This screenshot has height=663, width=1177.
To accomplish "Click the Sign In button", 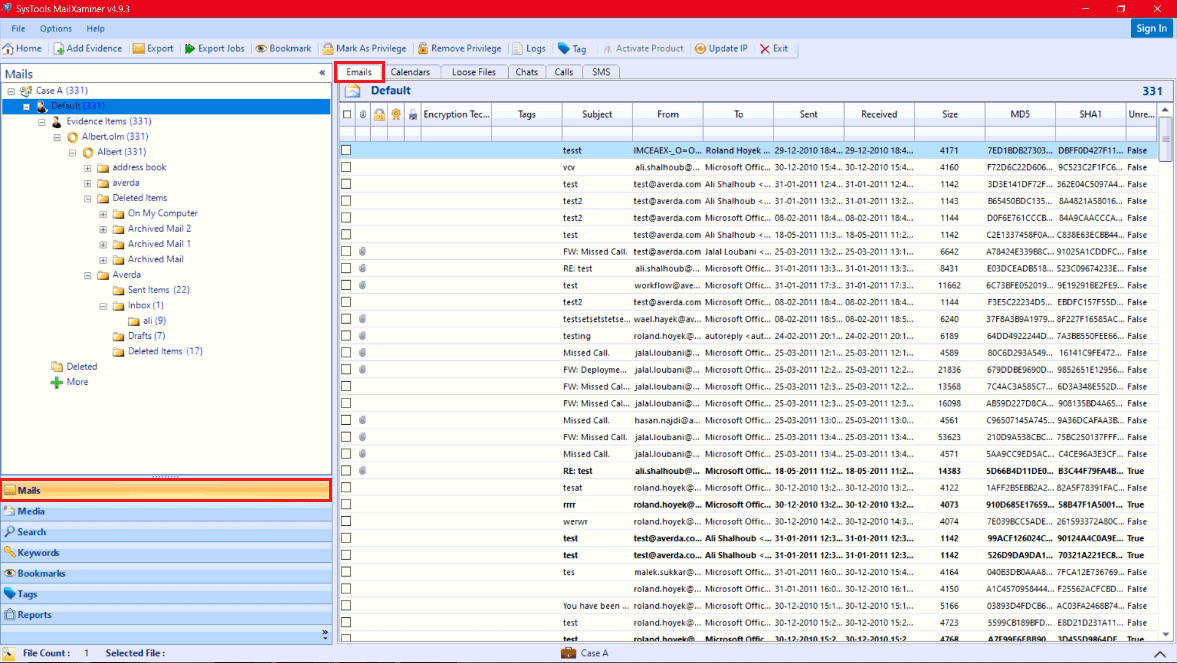I will pyautogui.click(x=1151, y=29).
